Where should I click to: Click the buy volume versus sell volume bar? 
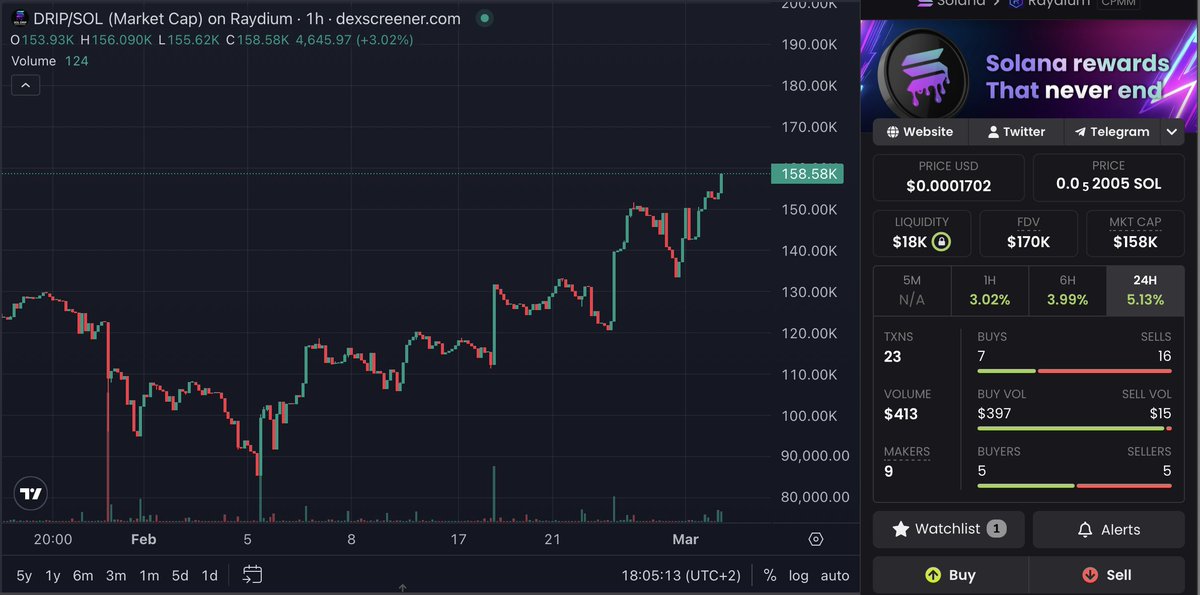pos(1074,429)
